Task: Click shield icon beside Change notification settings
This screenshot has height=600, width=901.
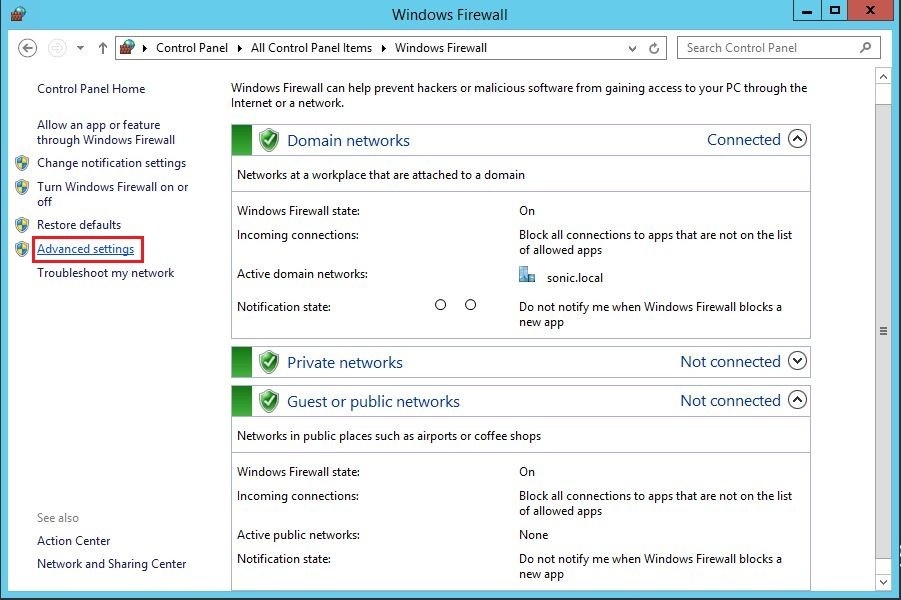Action: 22,163
